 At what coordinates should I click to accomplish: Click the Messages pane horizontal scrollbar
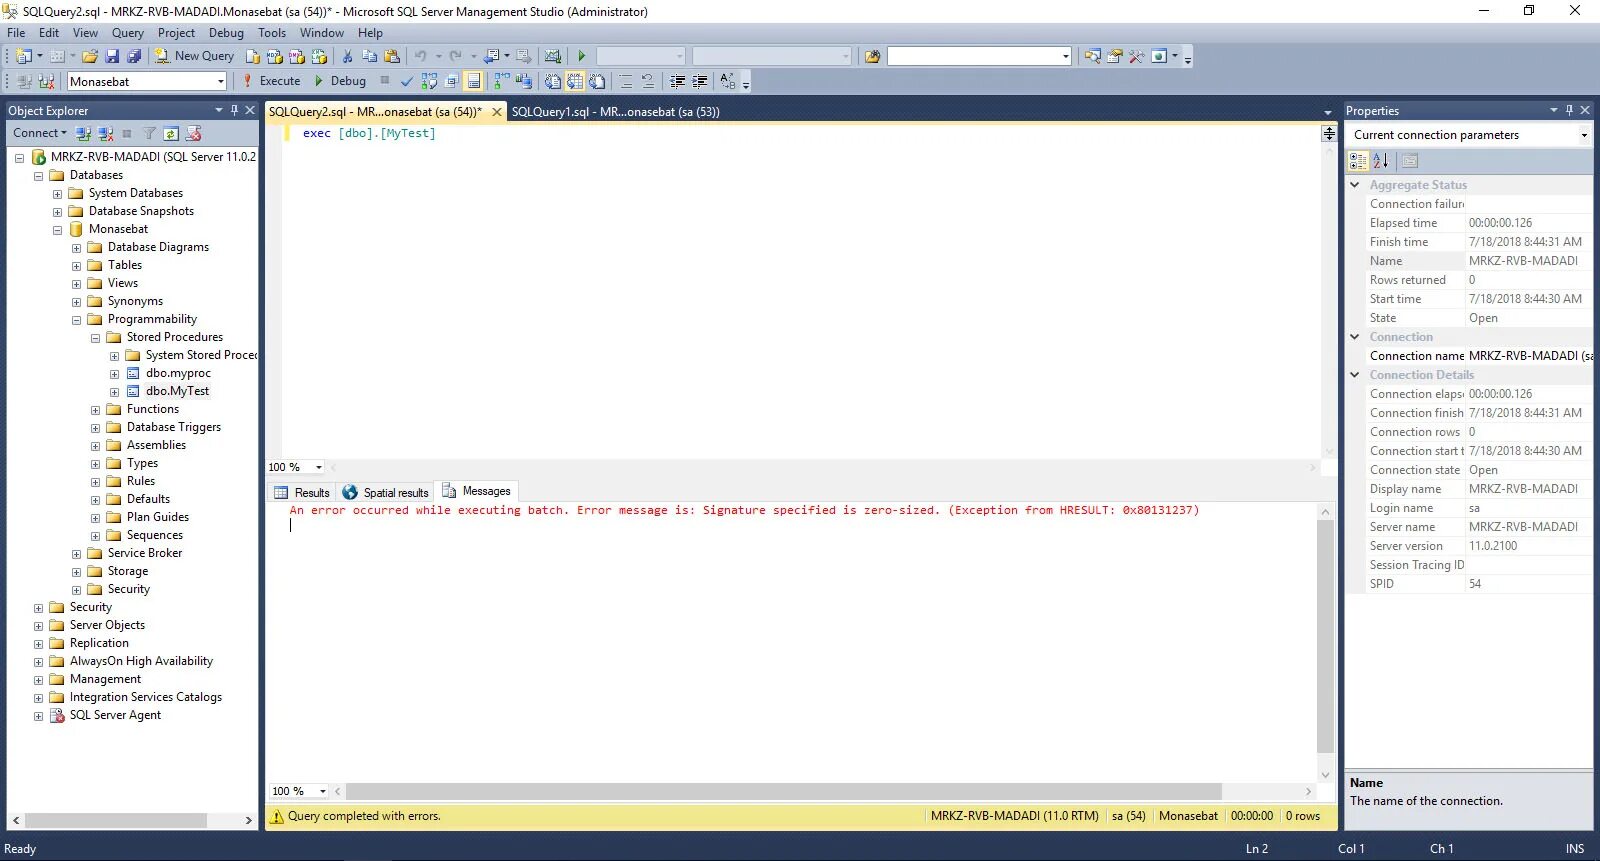pos(784,791)
